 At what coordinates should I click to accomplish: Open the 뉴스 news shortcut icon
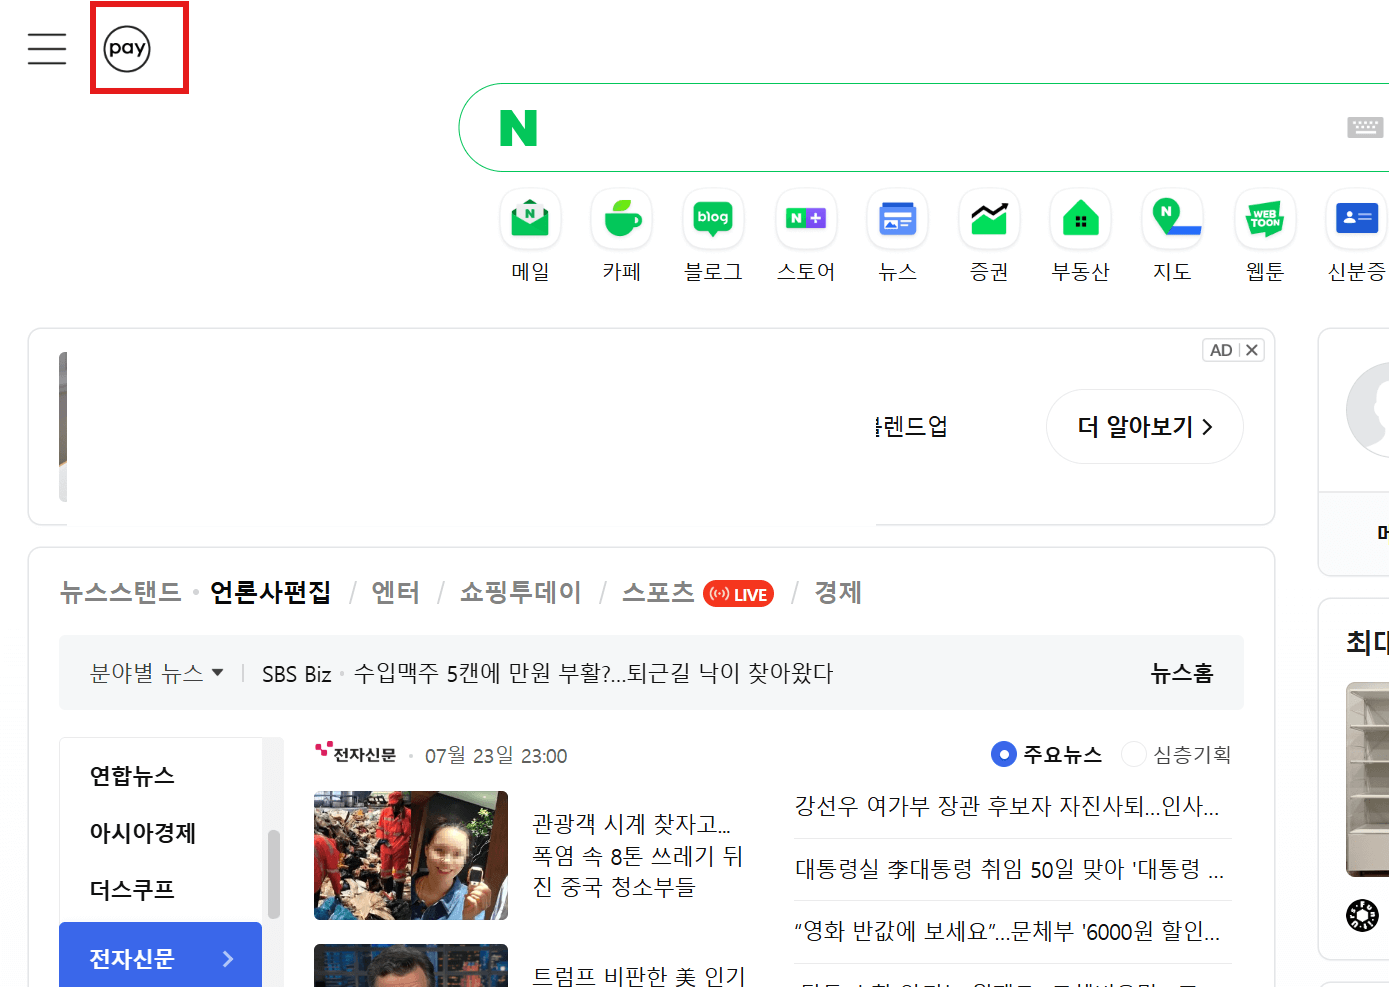click(x=897, y=219)
